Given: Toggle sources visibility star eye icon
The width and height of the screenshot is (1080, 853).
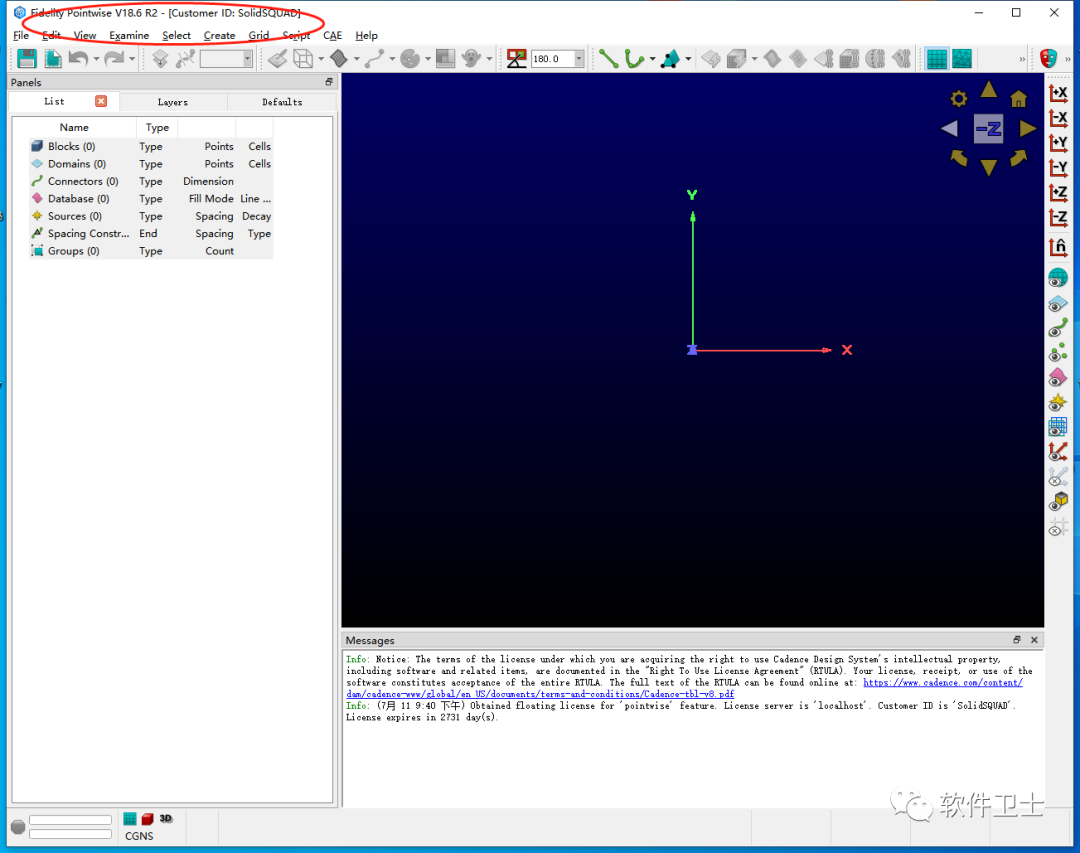Looking at the screenshot, I should tap(1058, 402).
